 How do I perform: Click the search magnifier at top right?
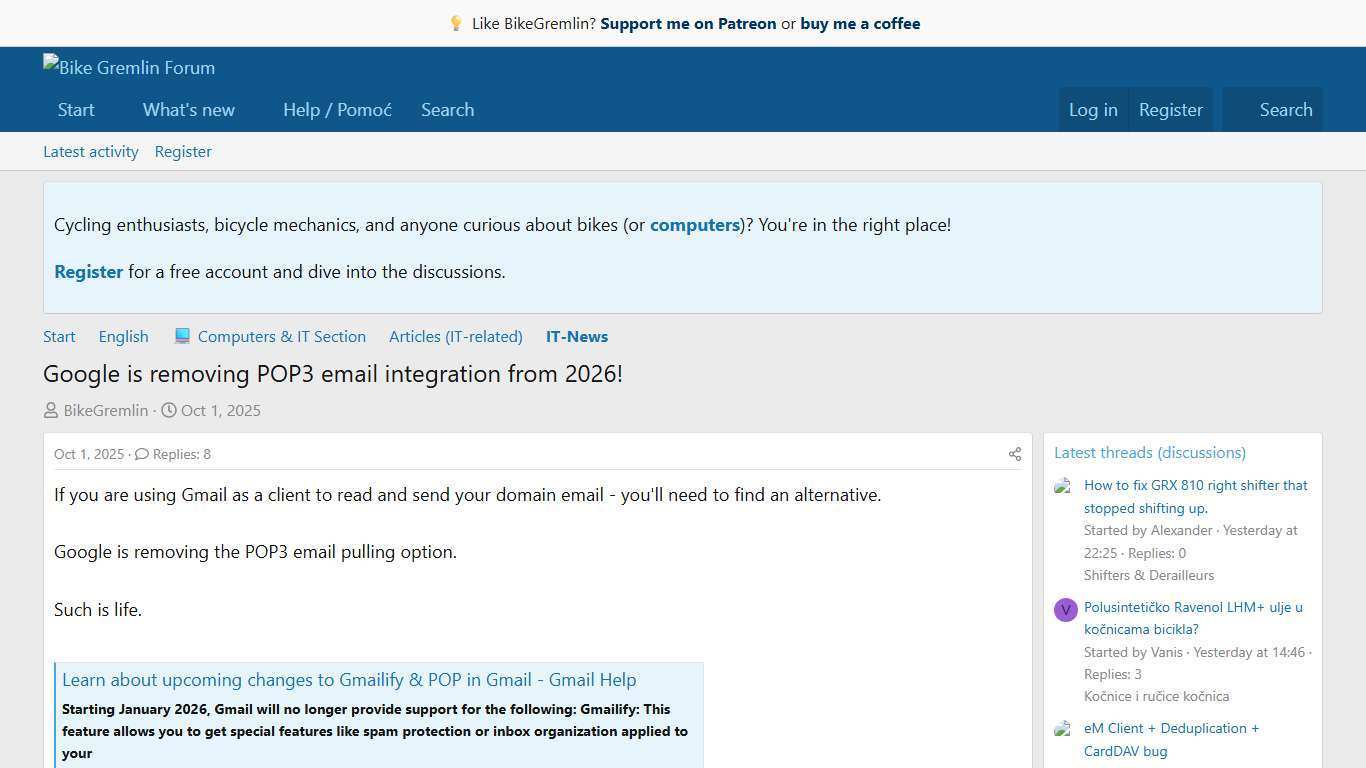pos(1286,110)
